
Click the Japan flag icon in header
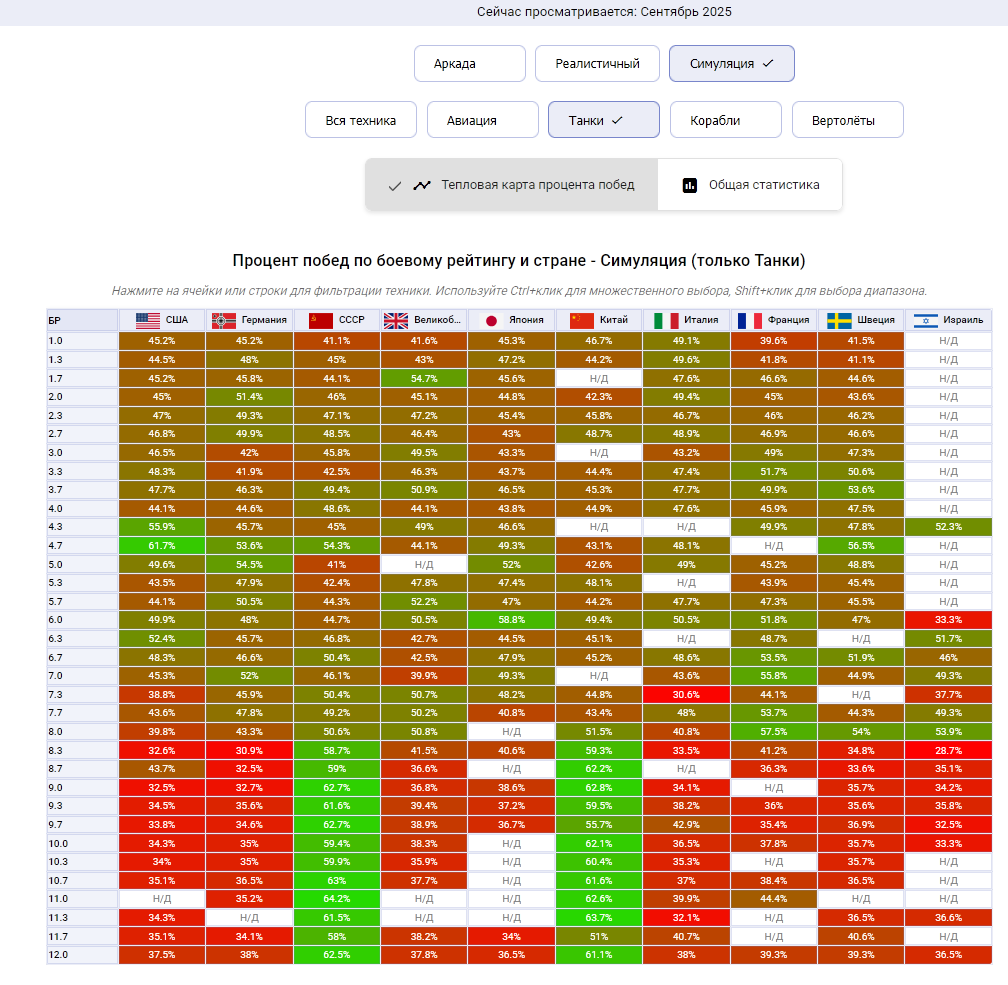tap(491, 320)
